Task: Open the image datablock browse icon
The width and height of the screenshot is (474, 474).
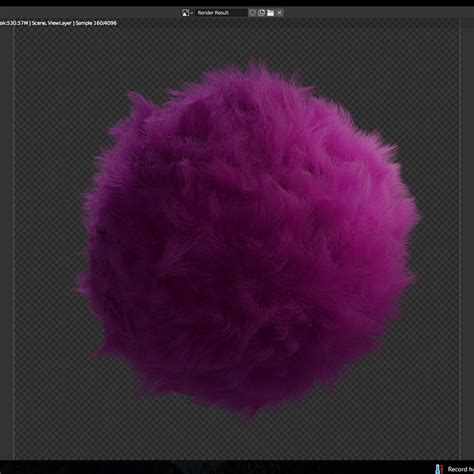Action: (x=185, y=13)
